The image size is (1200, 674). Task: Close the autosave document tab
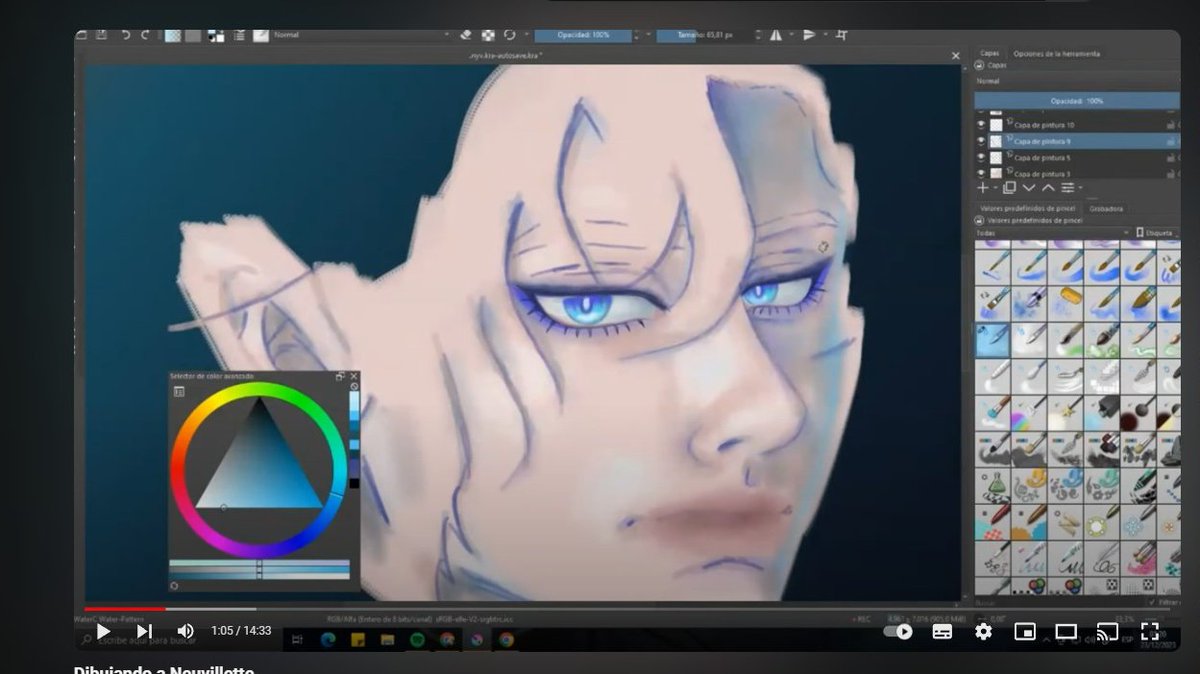pos(956,56)
